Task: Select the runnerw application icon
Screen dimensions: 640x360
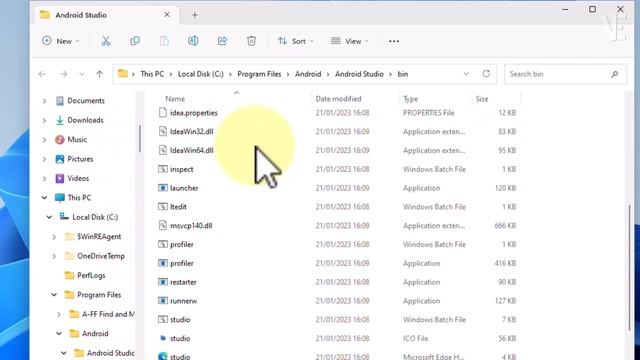Action: [163, 301]
